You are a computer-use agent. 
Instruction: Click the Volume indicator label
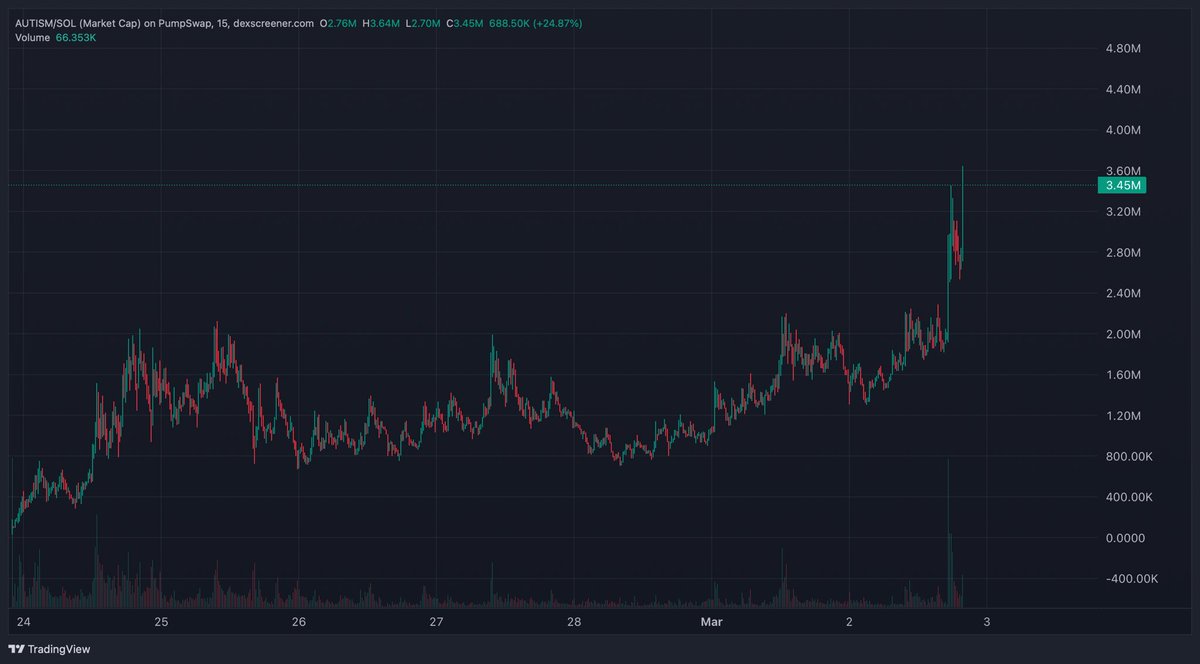pyautogui.click(x=31, y=38)
